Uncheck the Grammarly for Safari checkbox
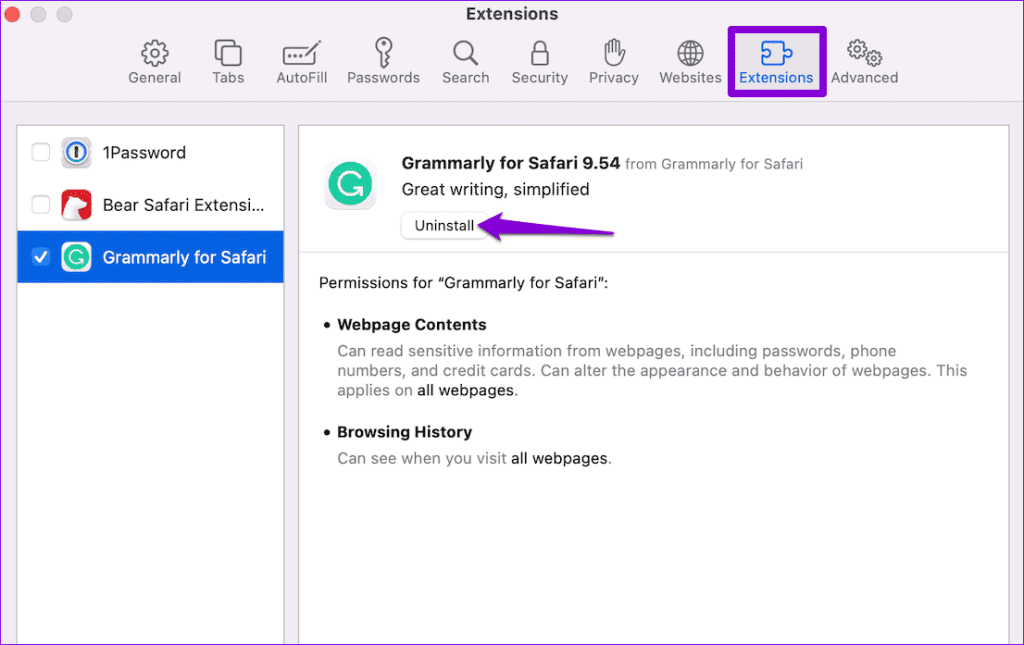This screenshot has width=1024, height=645. (x=40, y=257)
